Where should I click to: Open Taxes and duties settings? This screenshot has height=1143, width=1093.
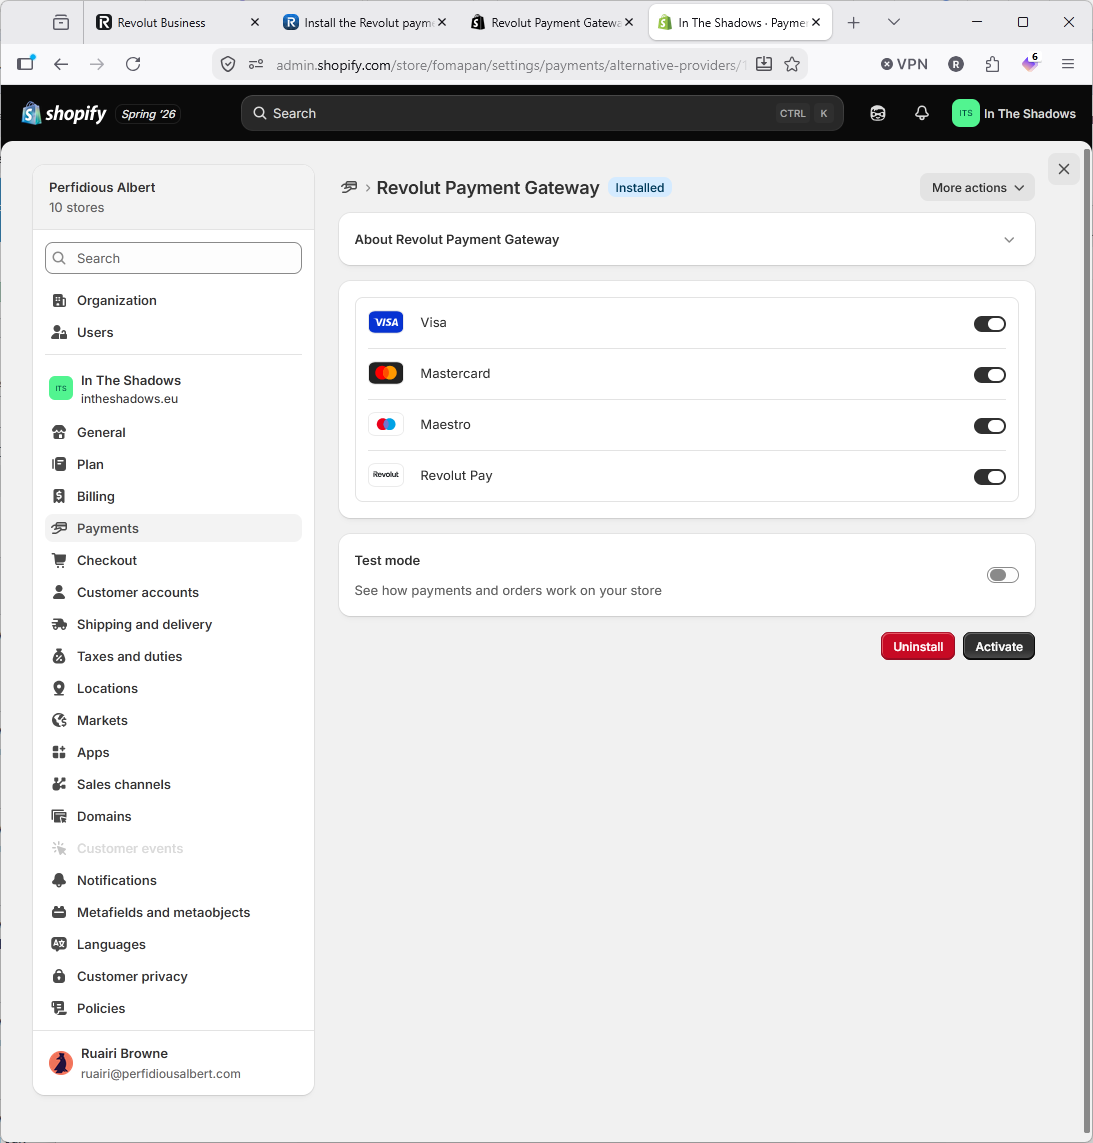point(174,656)
